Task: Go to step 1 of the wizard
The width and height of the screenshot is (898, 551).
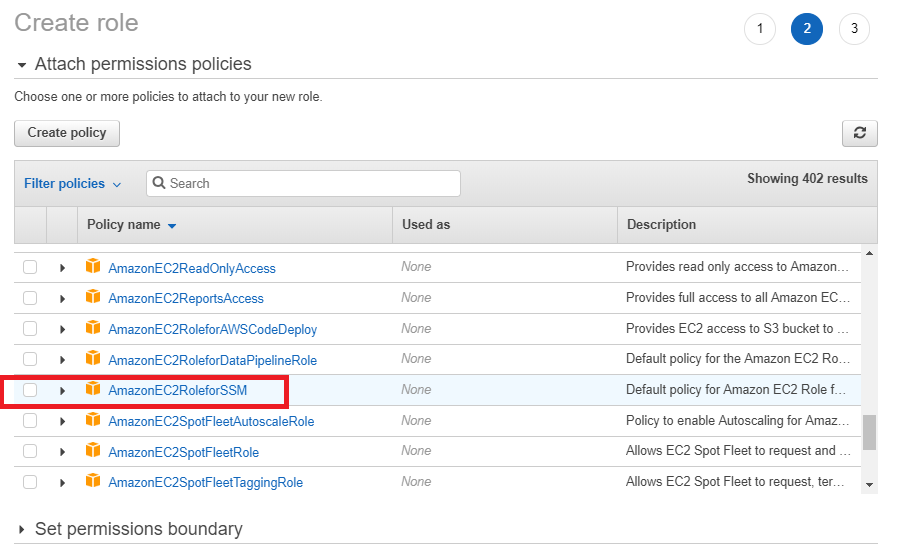Action: (760, 29)
